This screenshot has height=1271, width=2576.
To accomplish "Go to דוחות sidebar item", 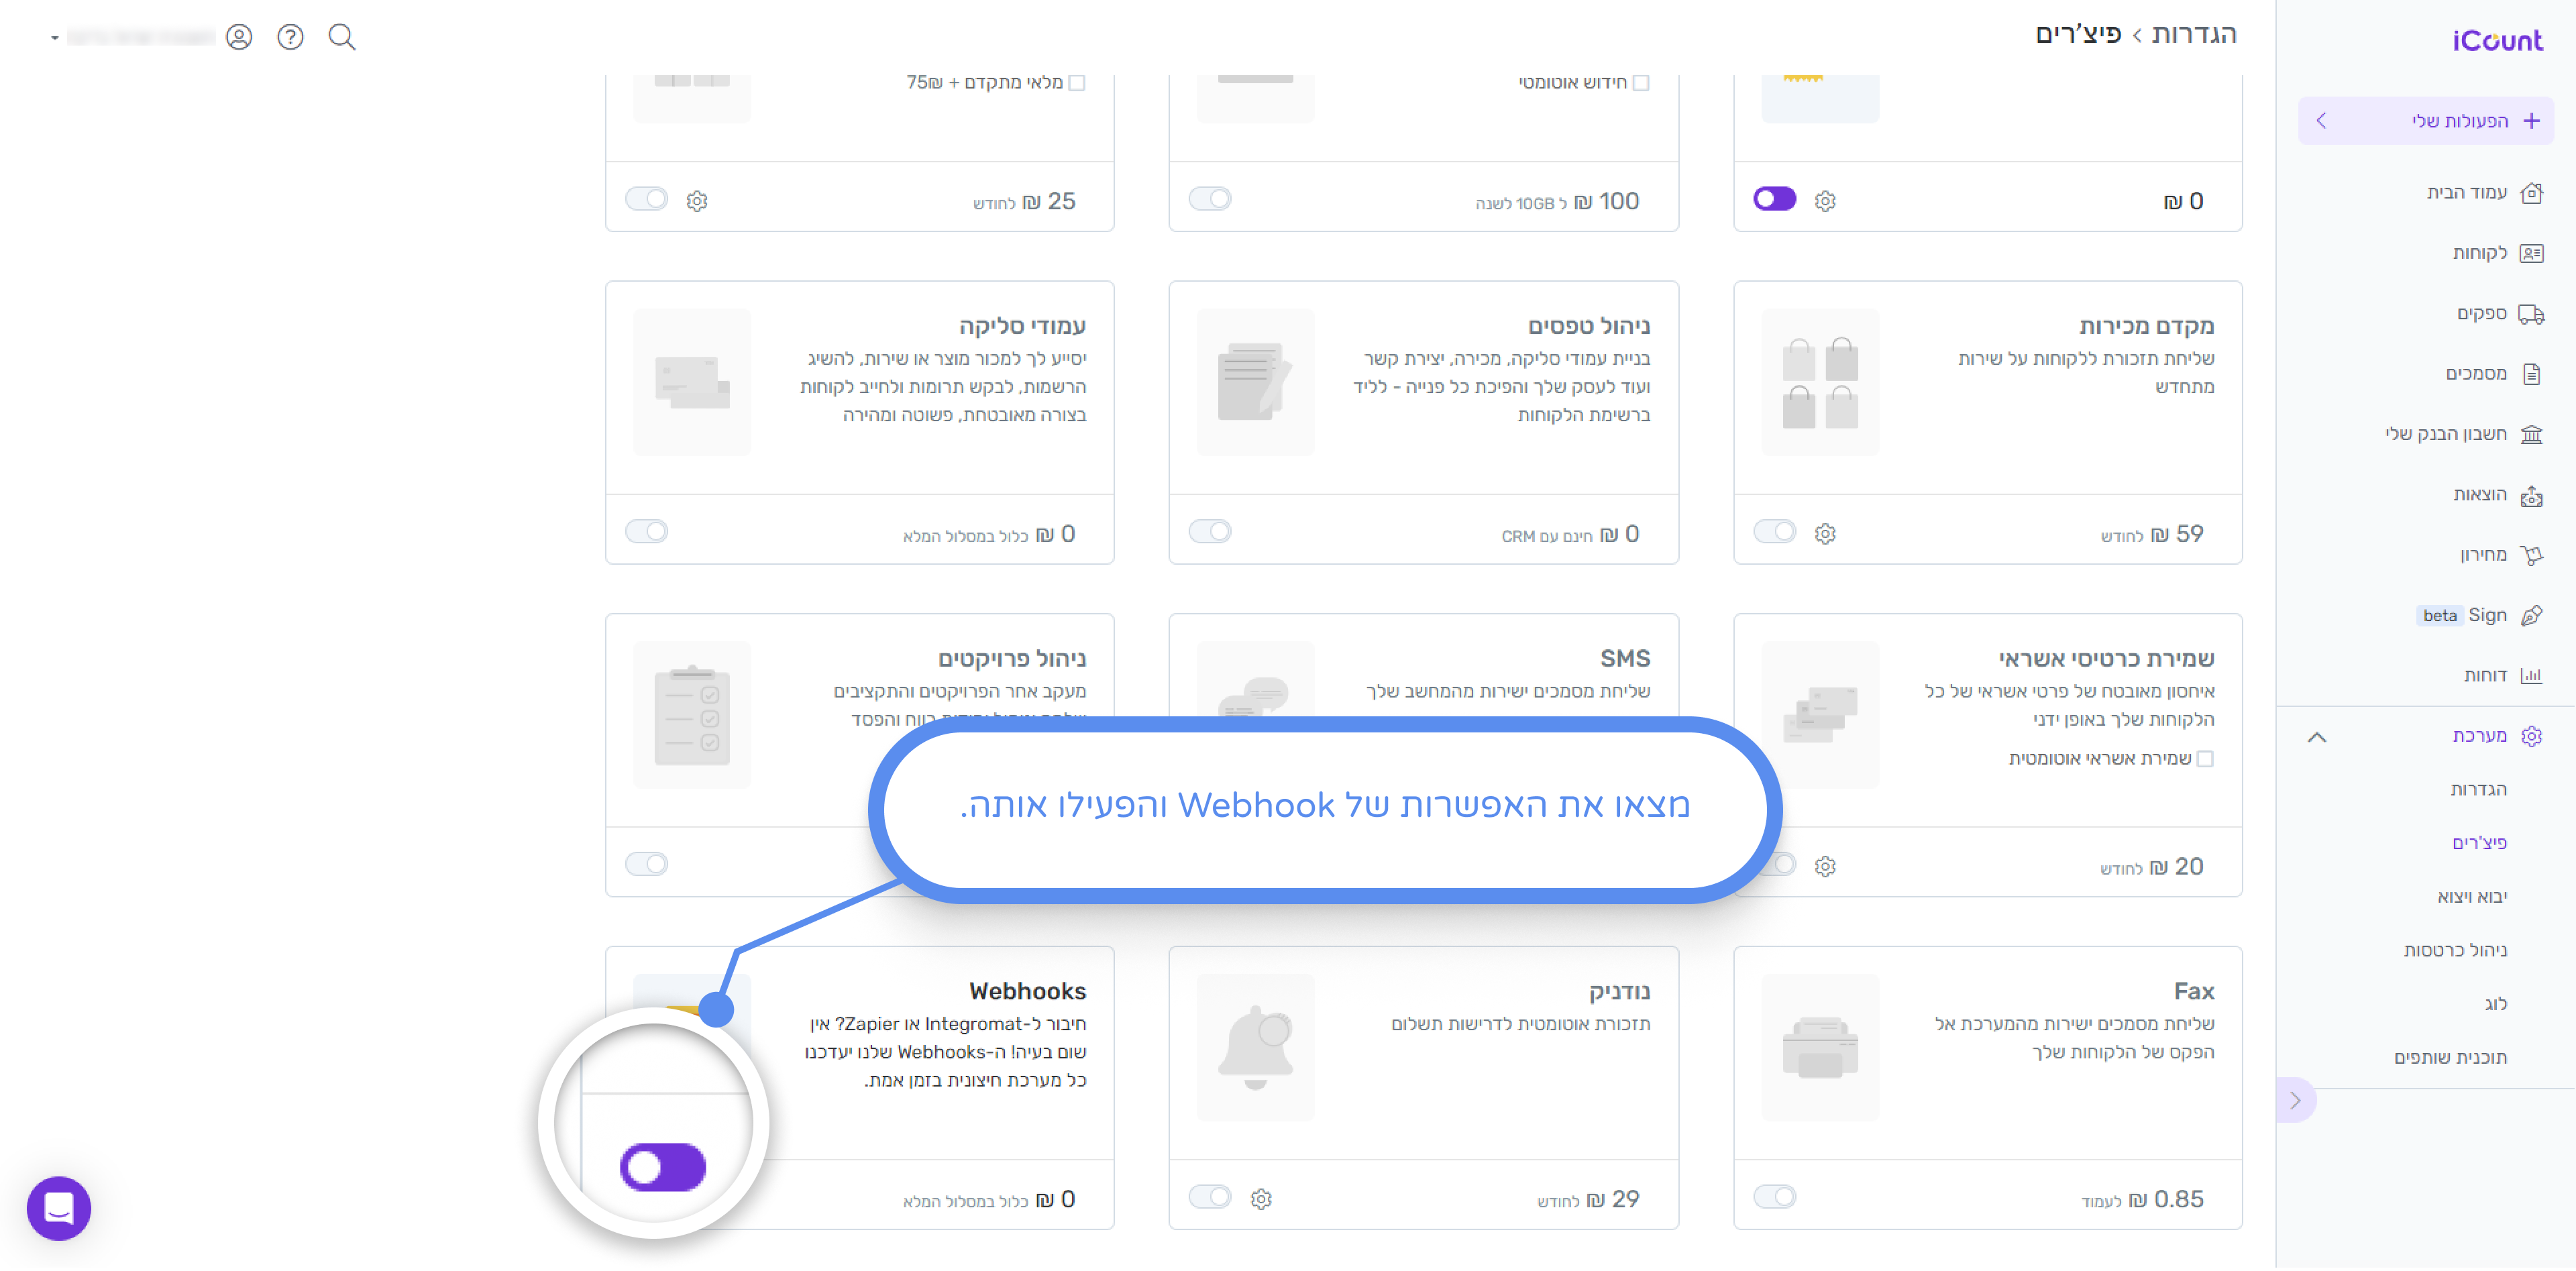I will click(x=2485, y=676).
